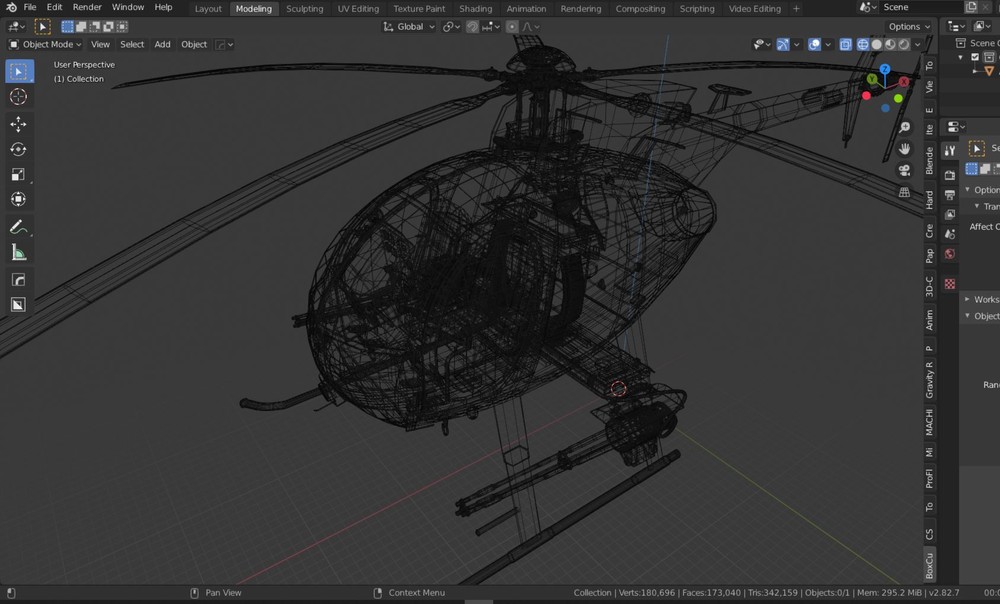
Task: Activate the Move tool
Action: point(18,124)
